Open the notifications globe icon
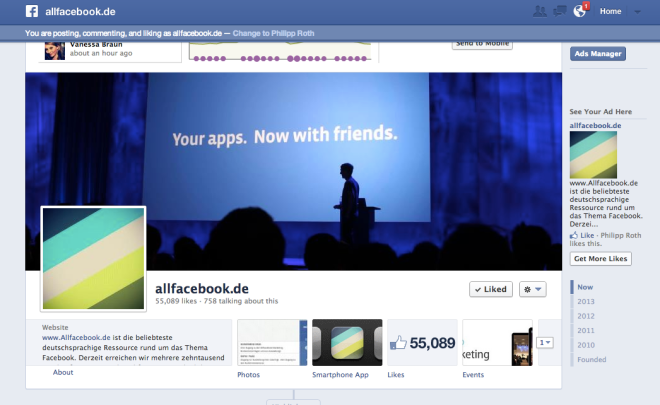 (x=580, y=11)
